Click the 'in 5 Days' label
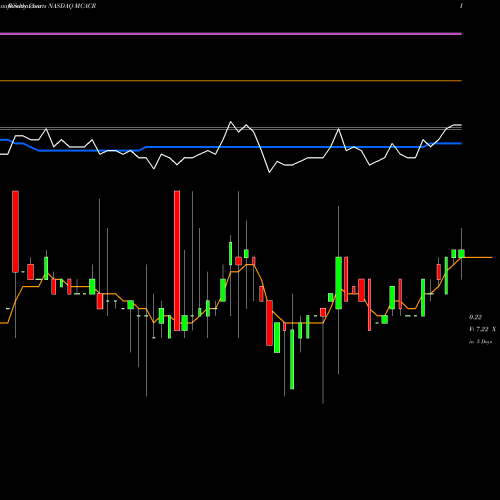The image size is (500, 500). click(x=480, y=342)
